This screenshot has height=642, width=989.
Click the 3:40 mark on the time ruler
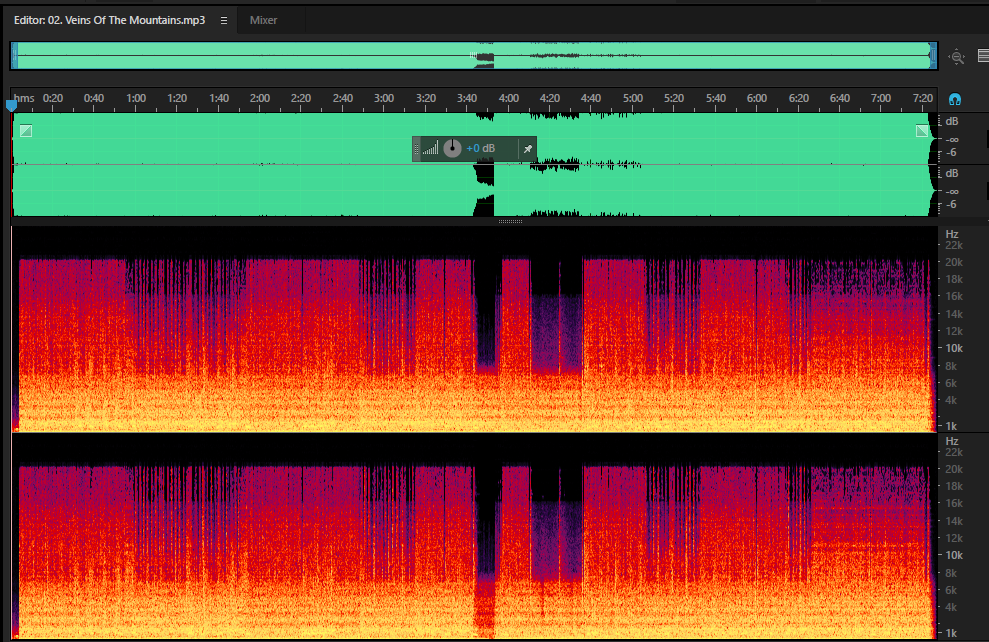[467, 98]
